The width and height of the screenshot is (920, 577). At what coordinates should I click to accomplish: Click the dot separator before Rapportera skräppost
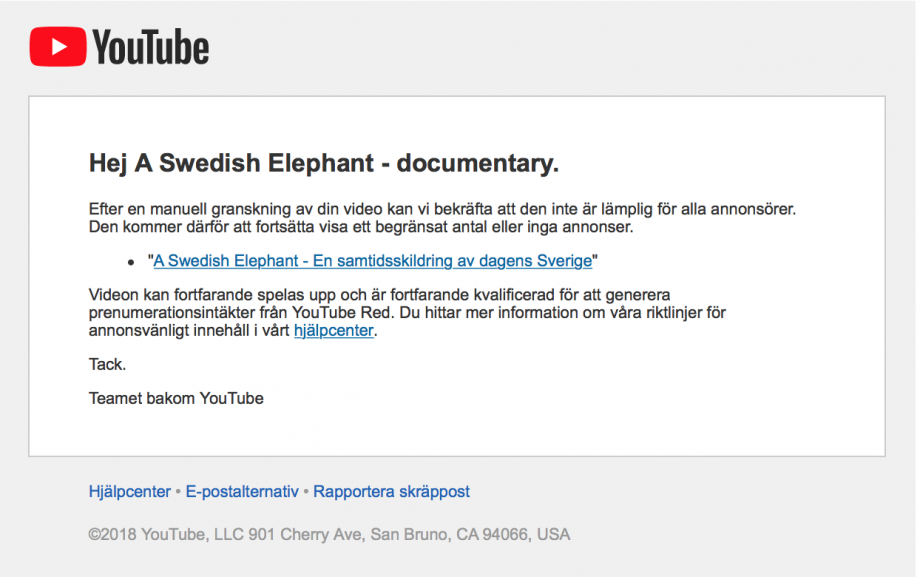pyautogui.click(x=306, y=491)
